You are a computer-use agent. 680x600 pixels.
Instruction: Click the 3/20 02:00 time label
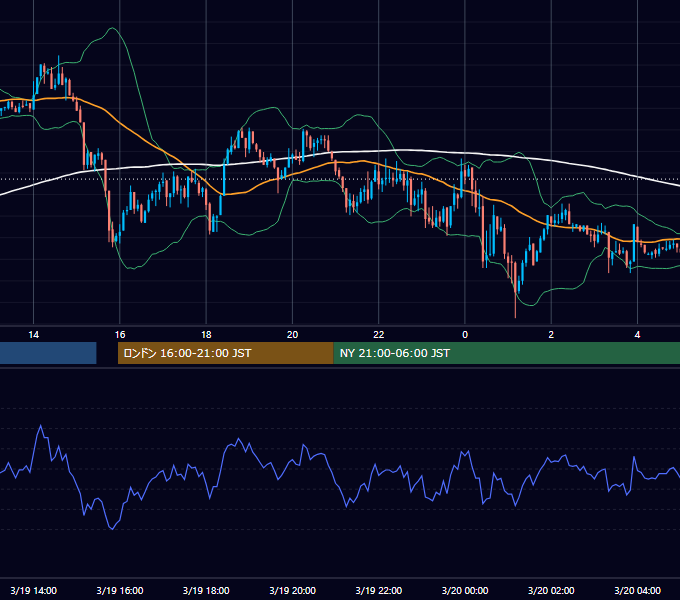click(x=551, y=590)
